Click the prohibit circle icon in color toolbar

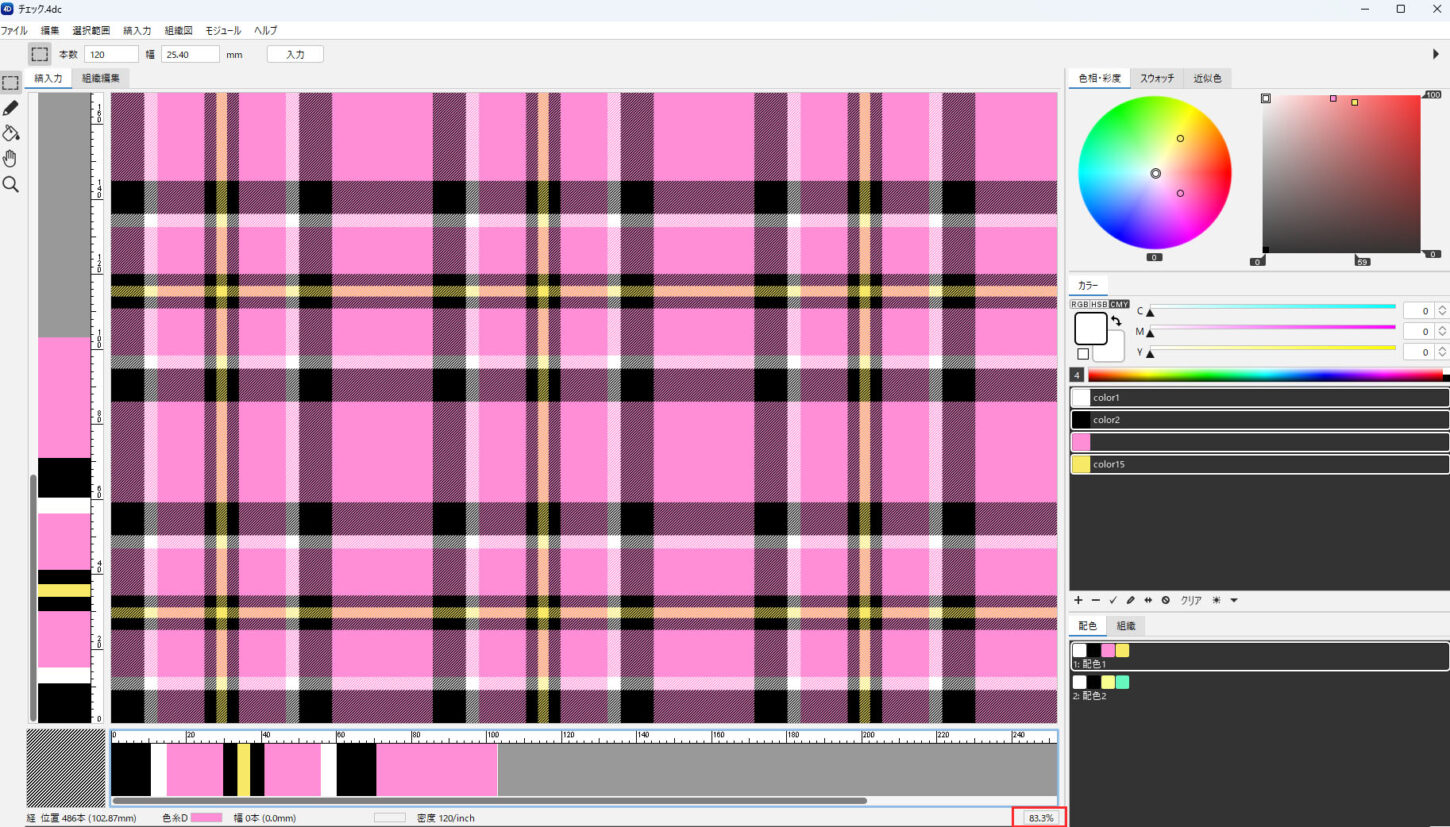coord(1165,600)
